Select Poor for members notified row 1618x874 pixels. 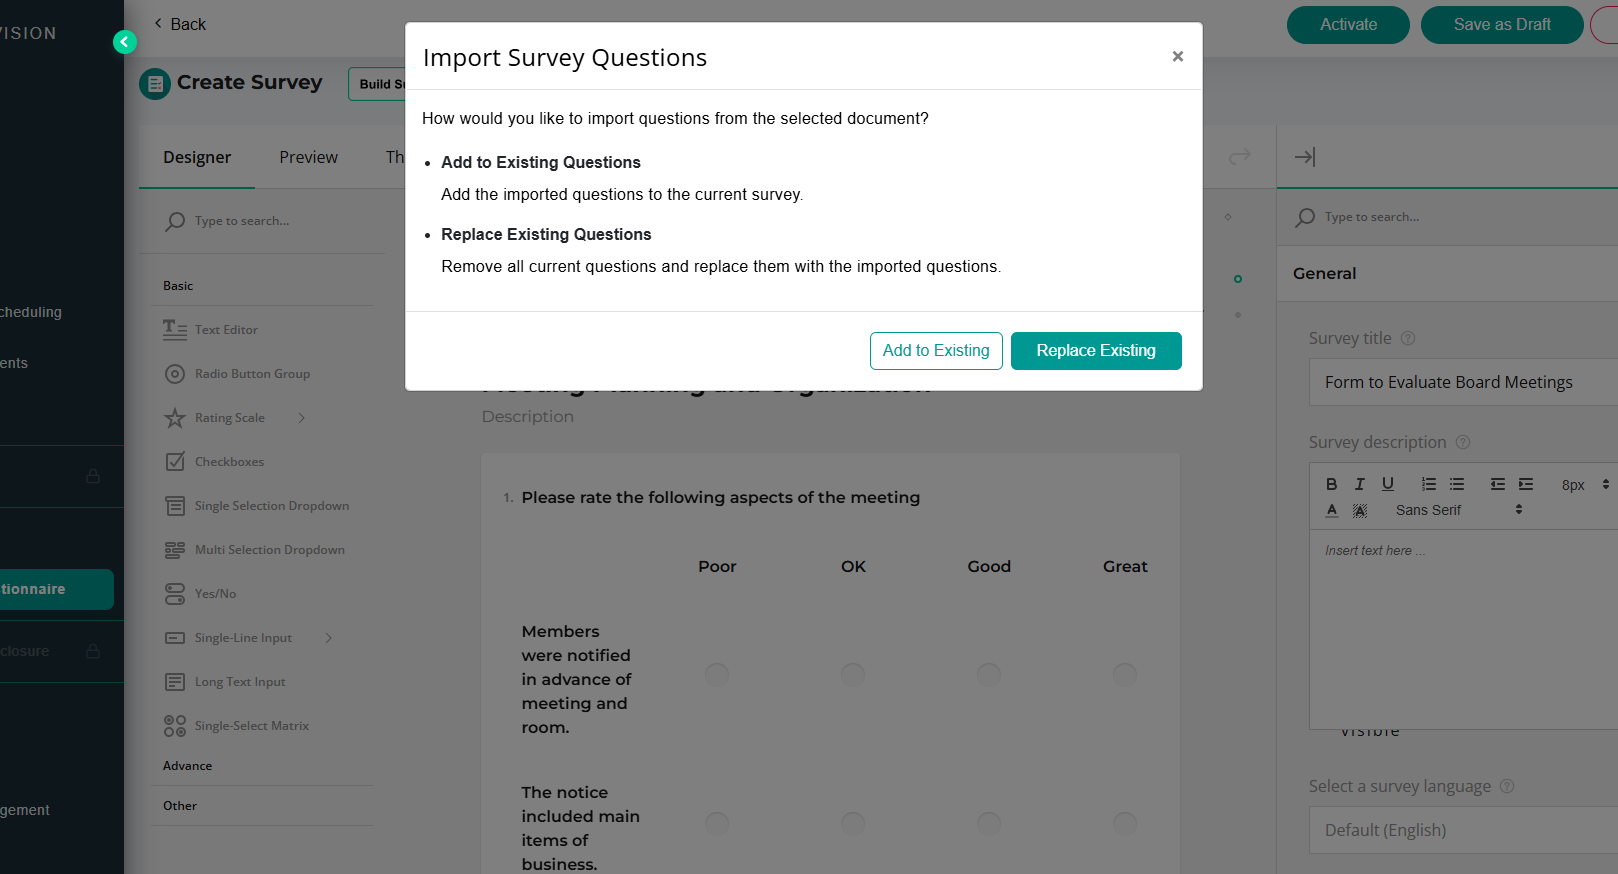717,675
